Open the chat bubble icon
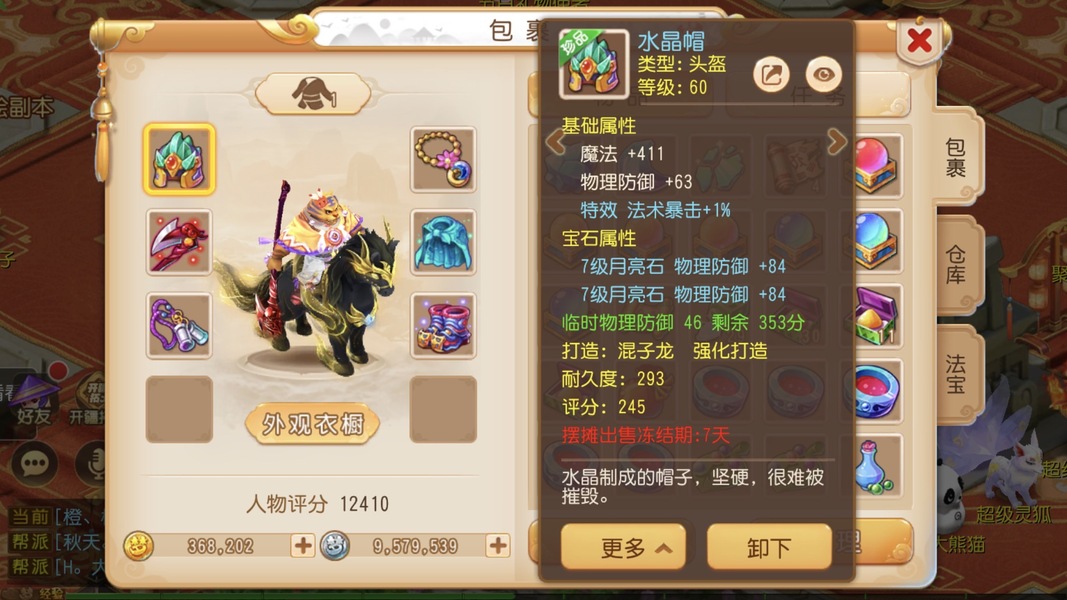1067x600 pixels. [34, 464]
